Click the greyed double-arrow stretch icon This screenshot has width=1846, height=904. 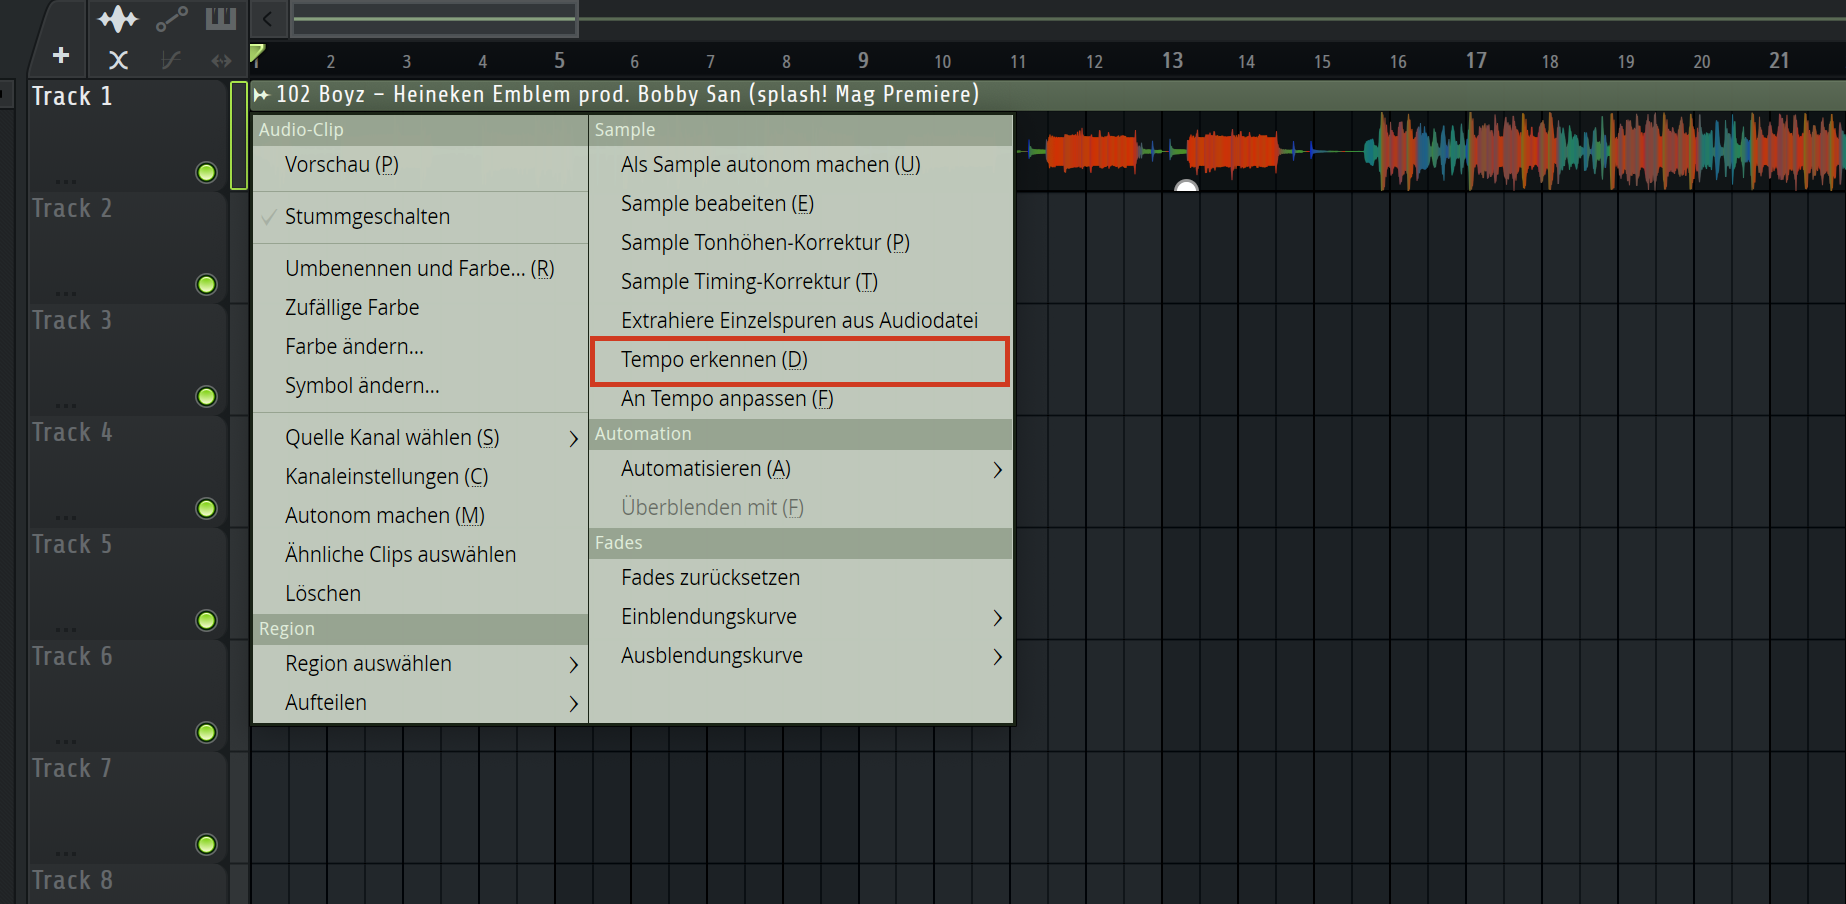point(221,61)
